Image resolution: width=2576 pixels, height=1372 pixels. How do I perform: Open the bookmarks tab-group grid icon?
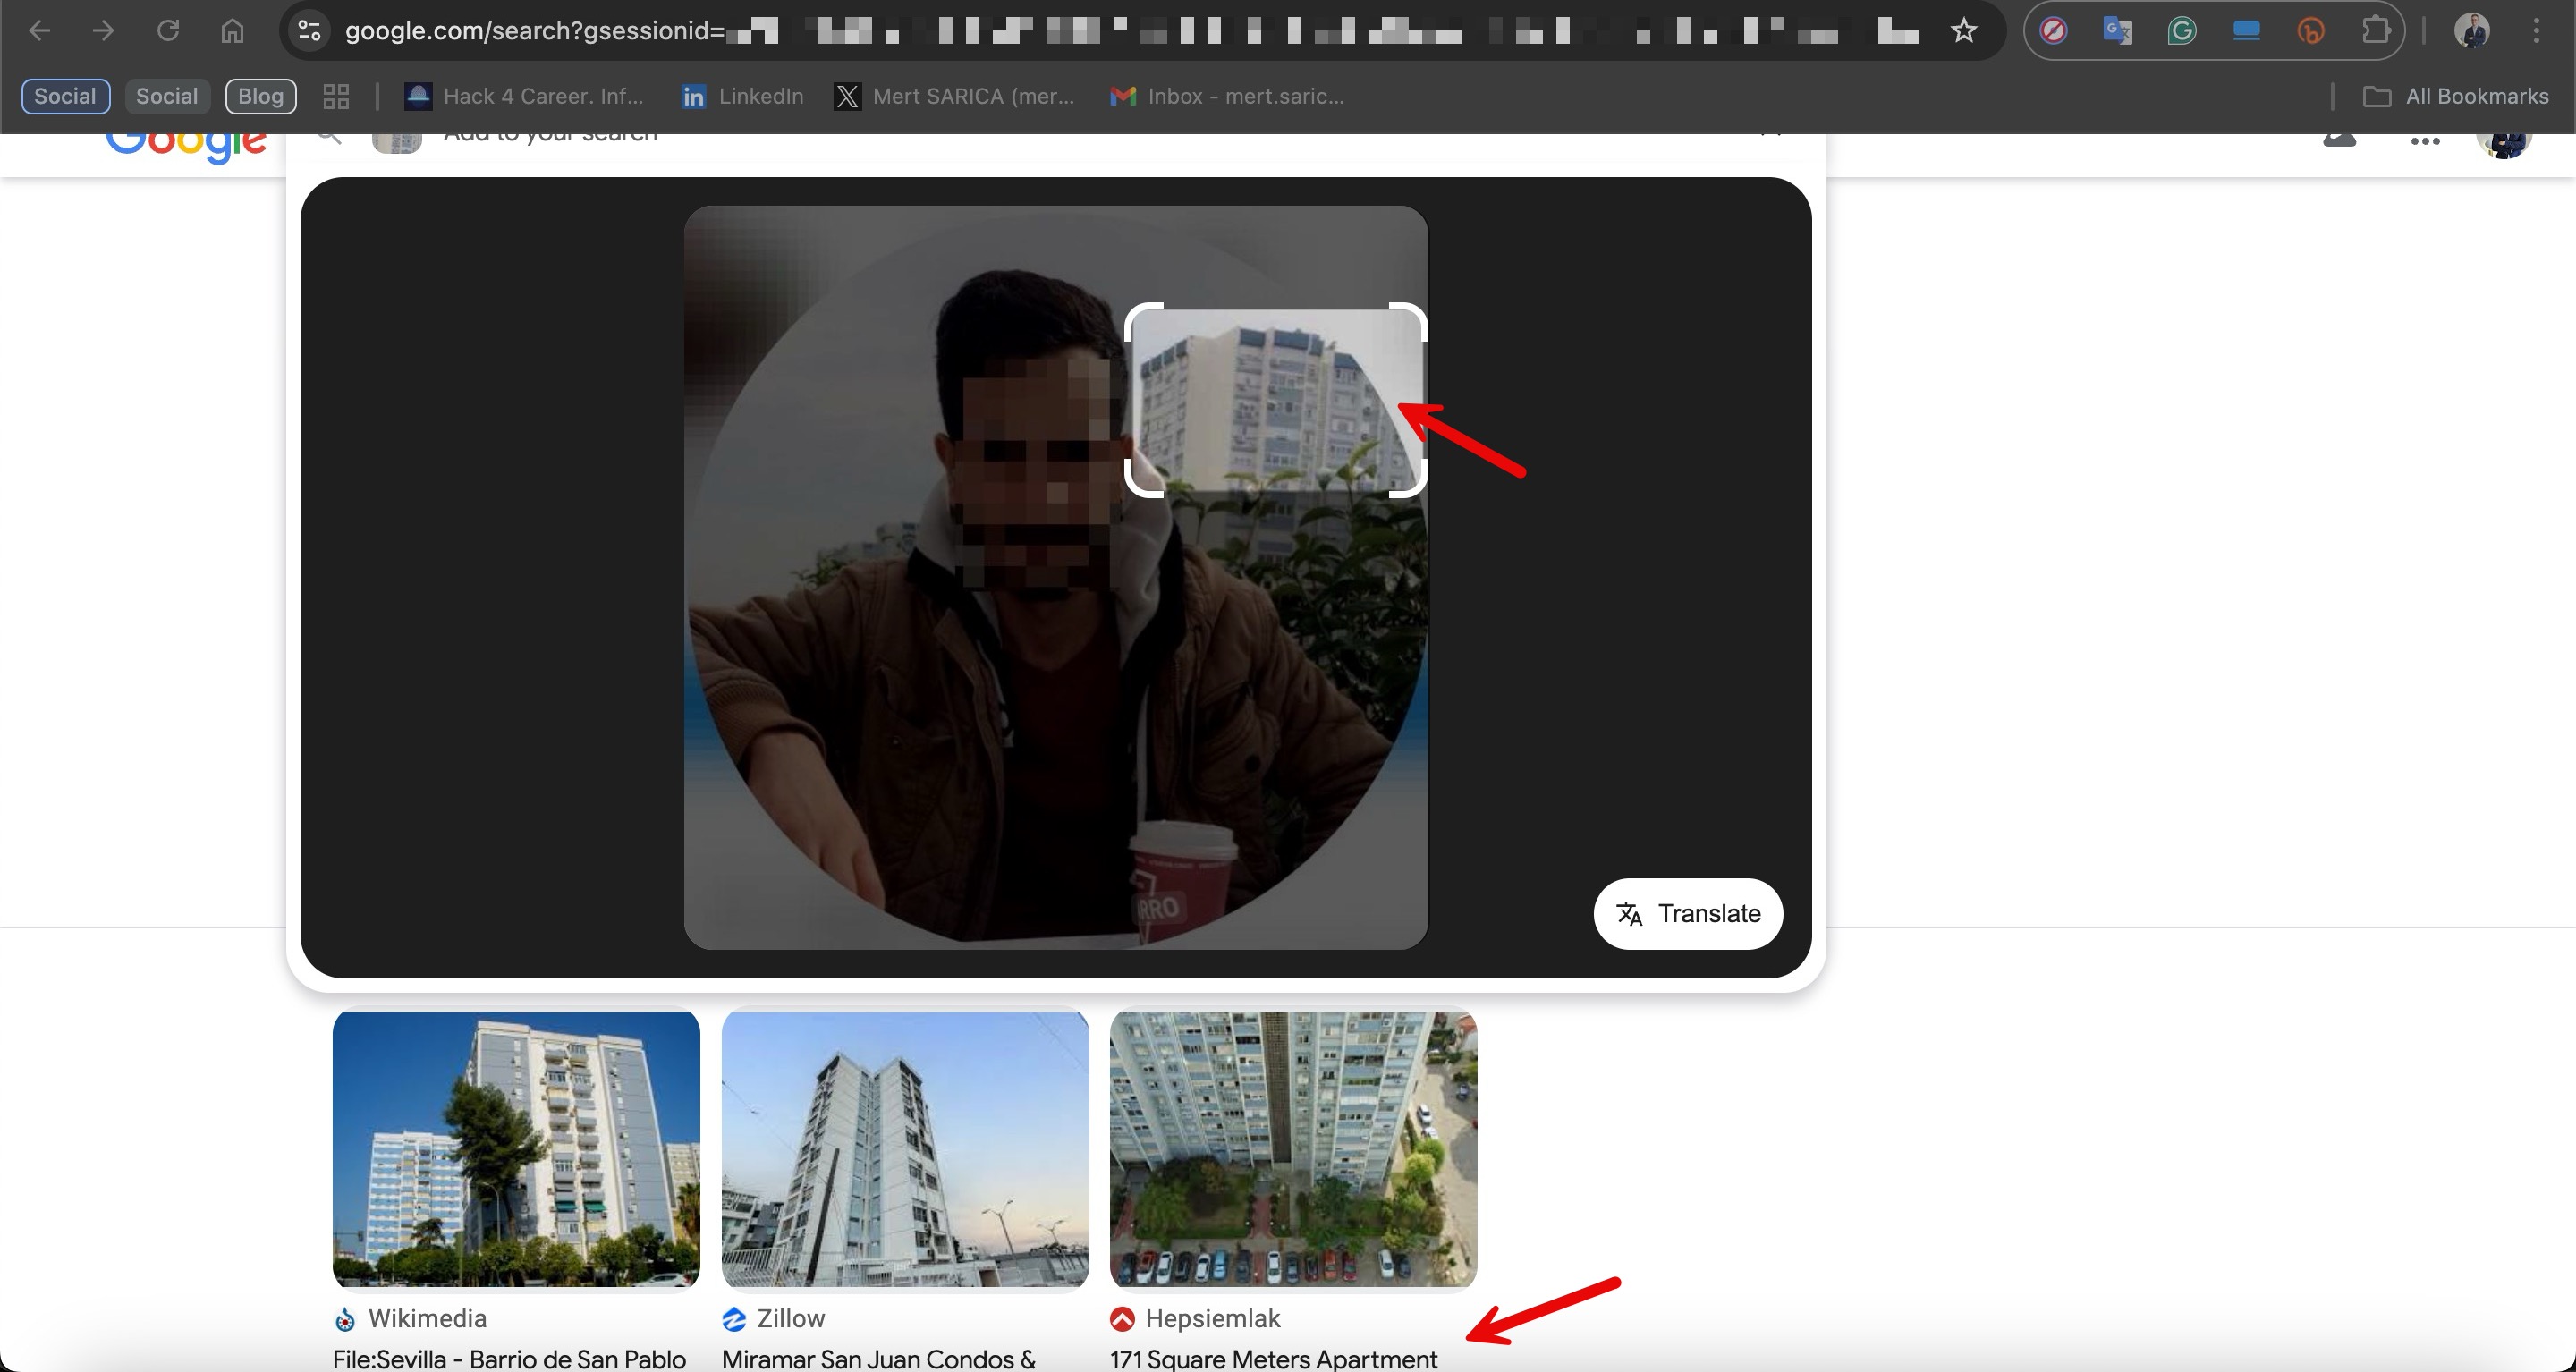pyautogui.click(x=336, y=96)
